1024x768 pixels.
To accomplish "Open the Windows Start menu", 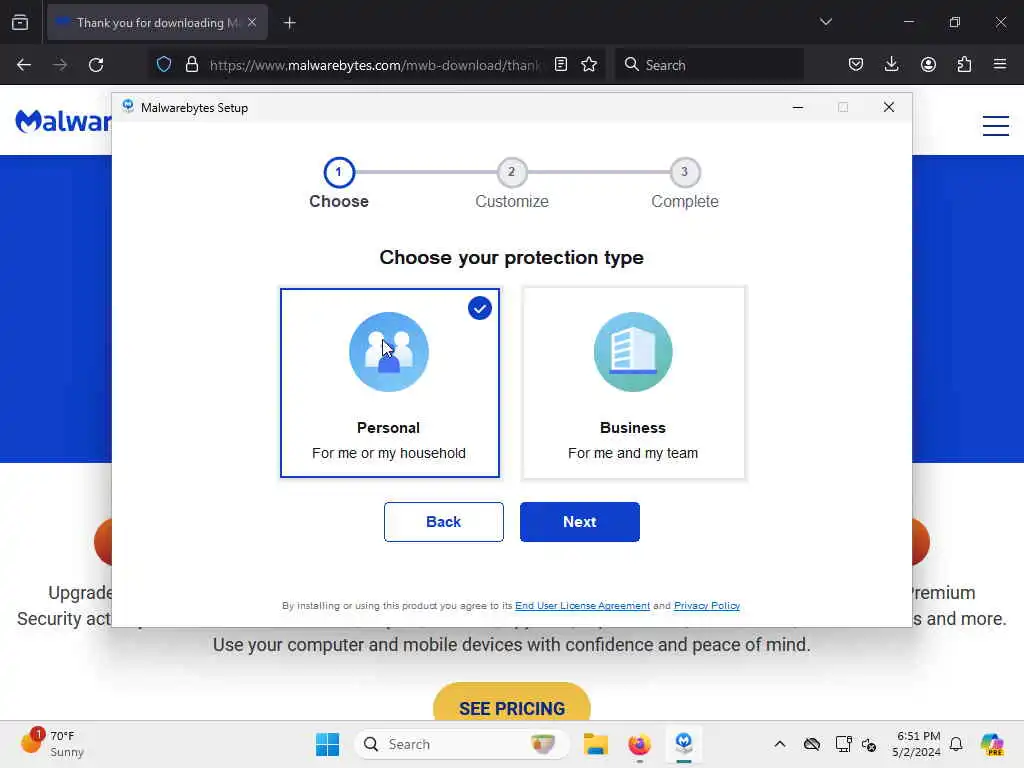I will pos(327,744).
